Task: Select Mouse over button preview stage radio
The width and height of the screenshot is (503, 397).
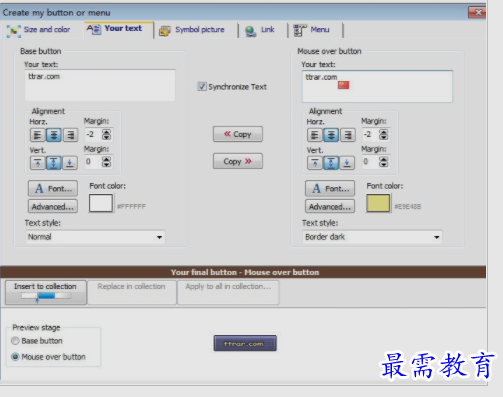Action: point(15,357)
